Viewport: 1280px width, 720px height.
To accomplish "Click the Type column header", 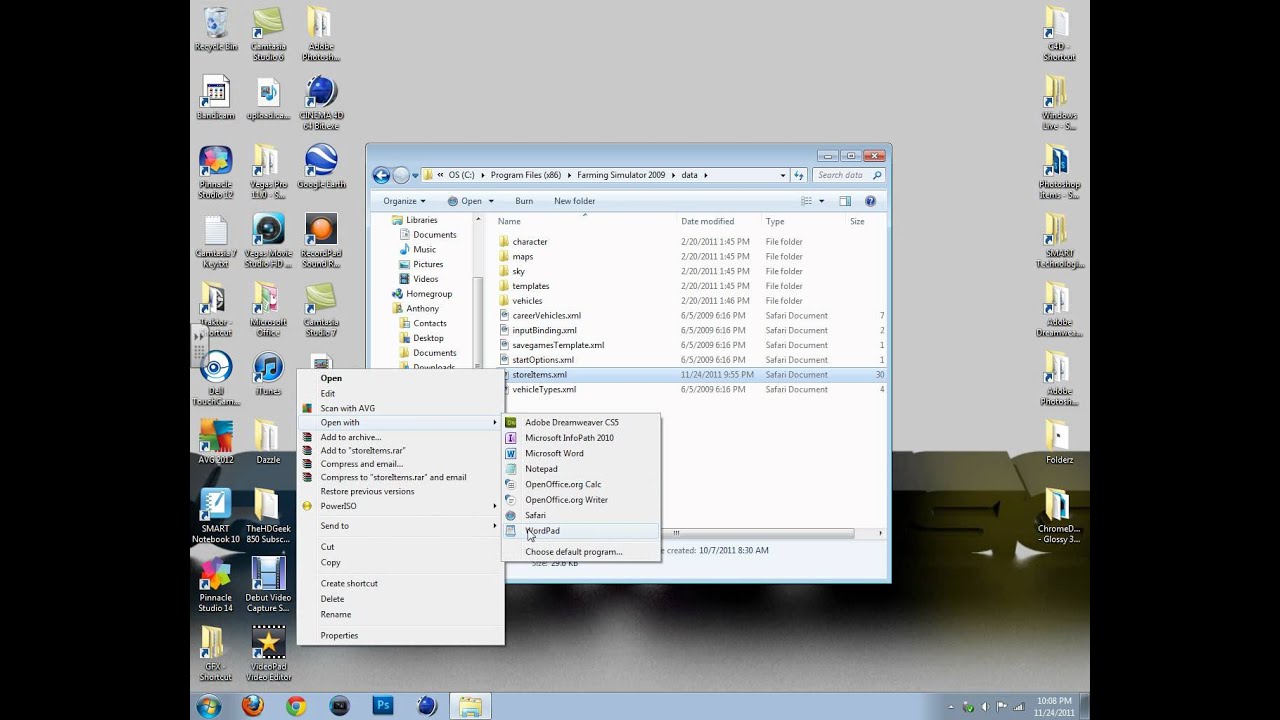I will (804, 221).
